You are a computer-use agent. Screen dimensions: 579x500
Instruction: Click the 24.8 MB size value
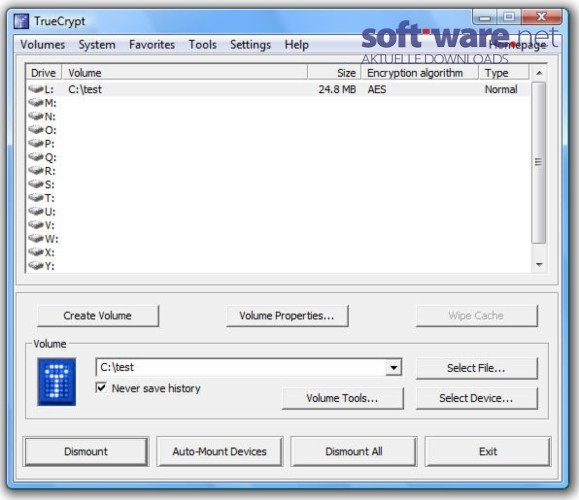(x=337, y=89)
